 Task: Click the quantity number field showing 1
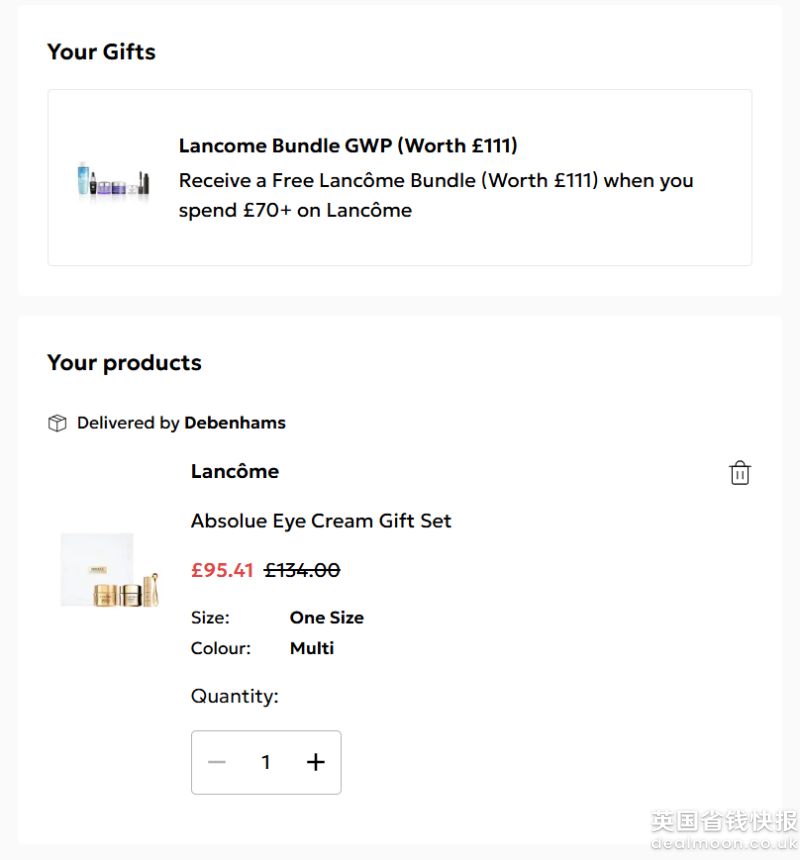266,763
